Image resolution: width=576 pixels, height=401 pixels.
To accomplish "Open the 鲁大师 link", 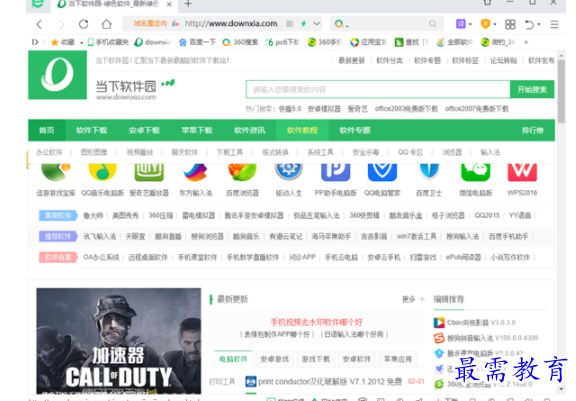I will click(x=93, y=216).
